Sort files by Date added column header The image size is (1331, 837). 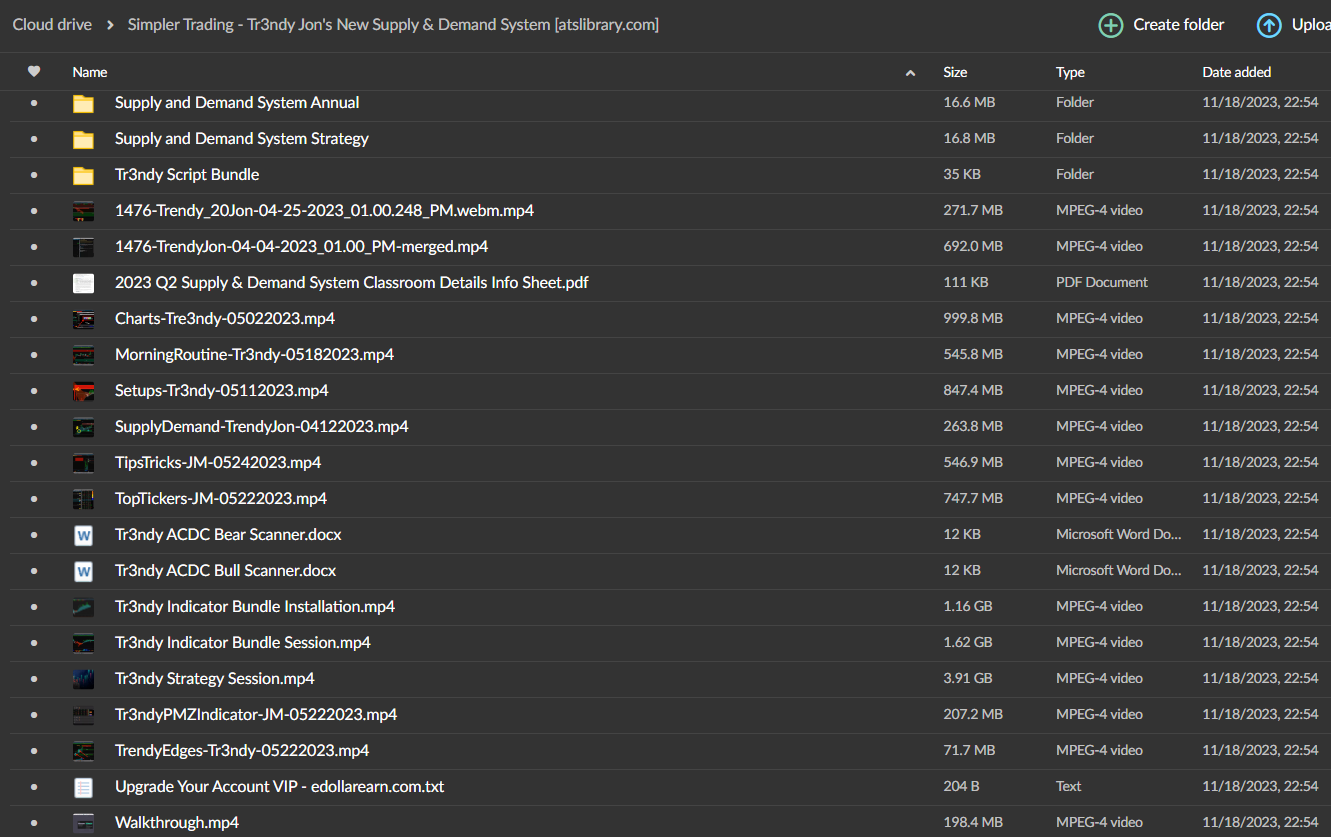pos(1237,72)
